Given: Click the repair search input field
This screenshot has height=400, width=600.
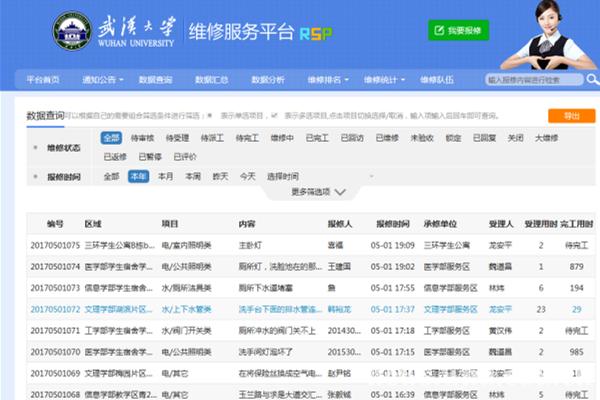Looking at the screenshot, I should click(534, 79).
